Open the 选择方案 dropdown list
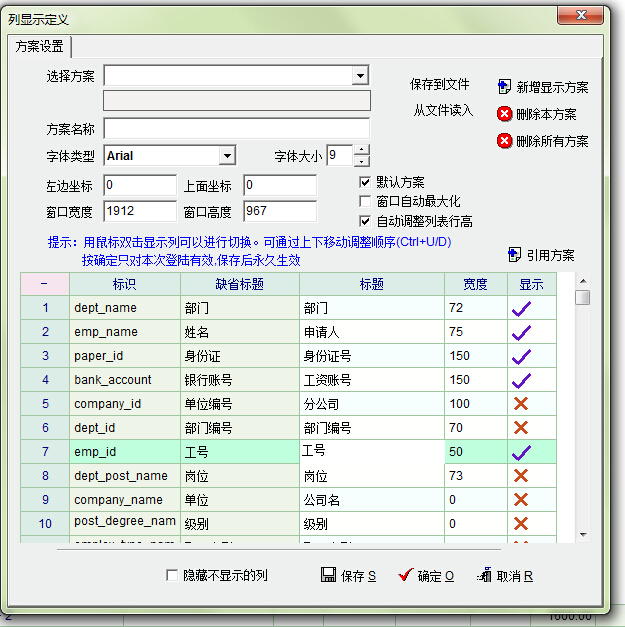The height and width of the screenshot is (627, 625). [x=360, y=76]
